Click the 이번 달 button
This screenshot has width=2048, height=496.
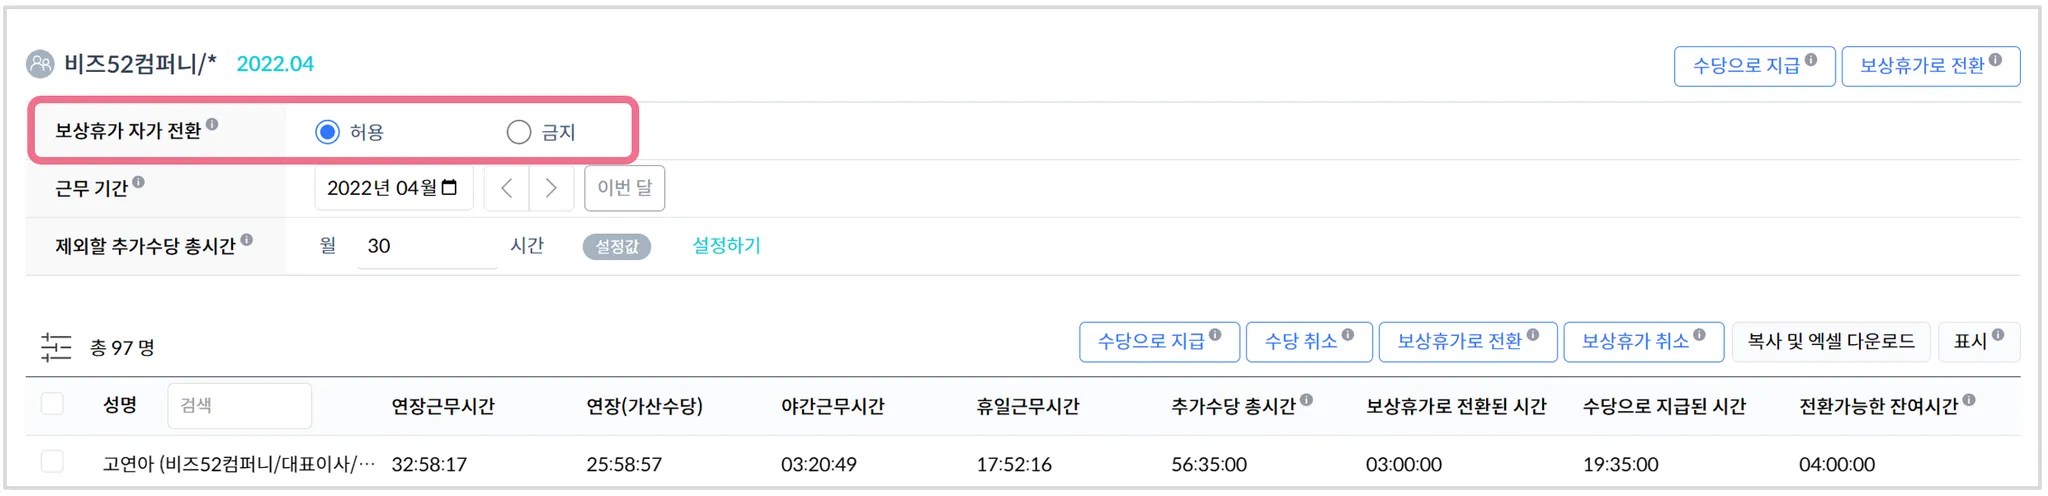pyautogui.click(x=624, y=188)
